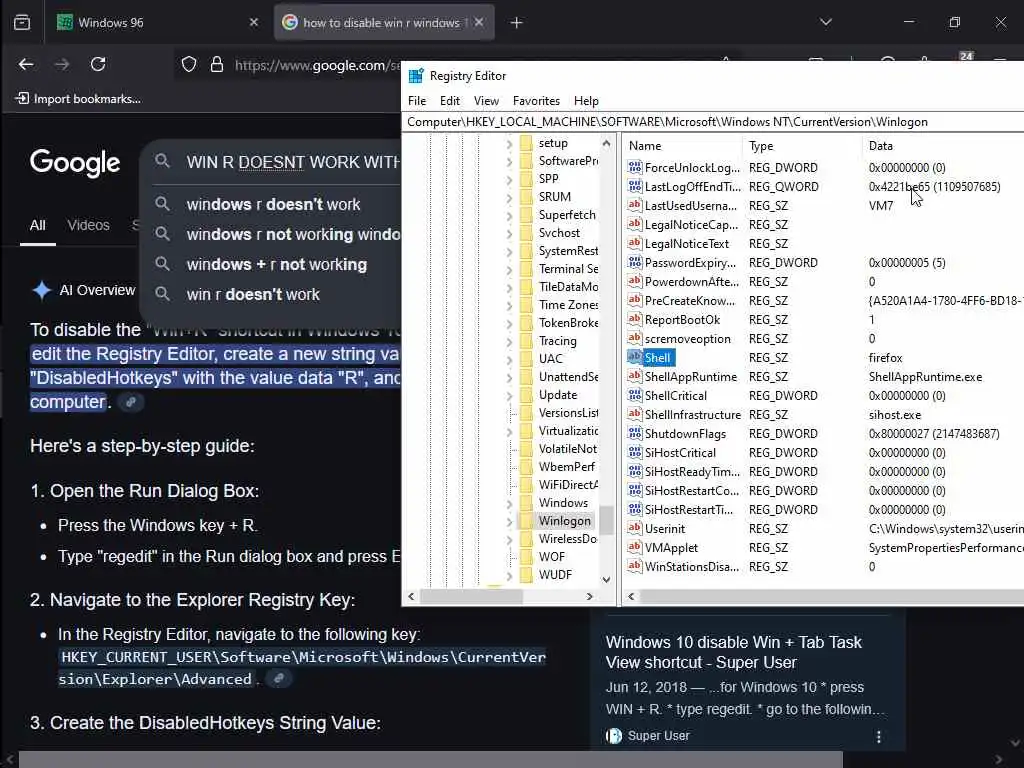This screenshot has width=1024, height=768.
Task: Expand the Svchost key chevron
Action: coord(509,233)
